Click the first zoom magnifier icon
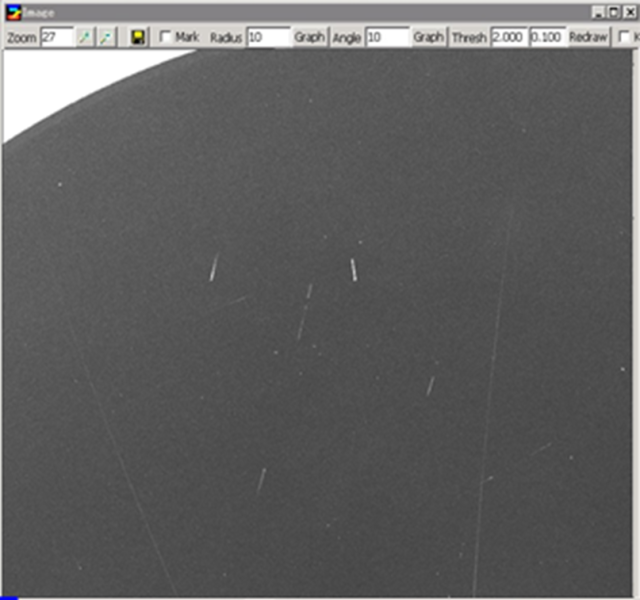This screenshot has width=640, height=600. coord(85,38)
